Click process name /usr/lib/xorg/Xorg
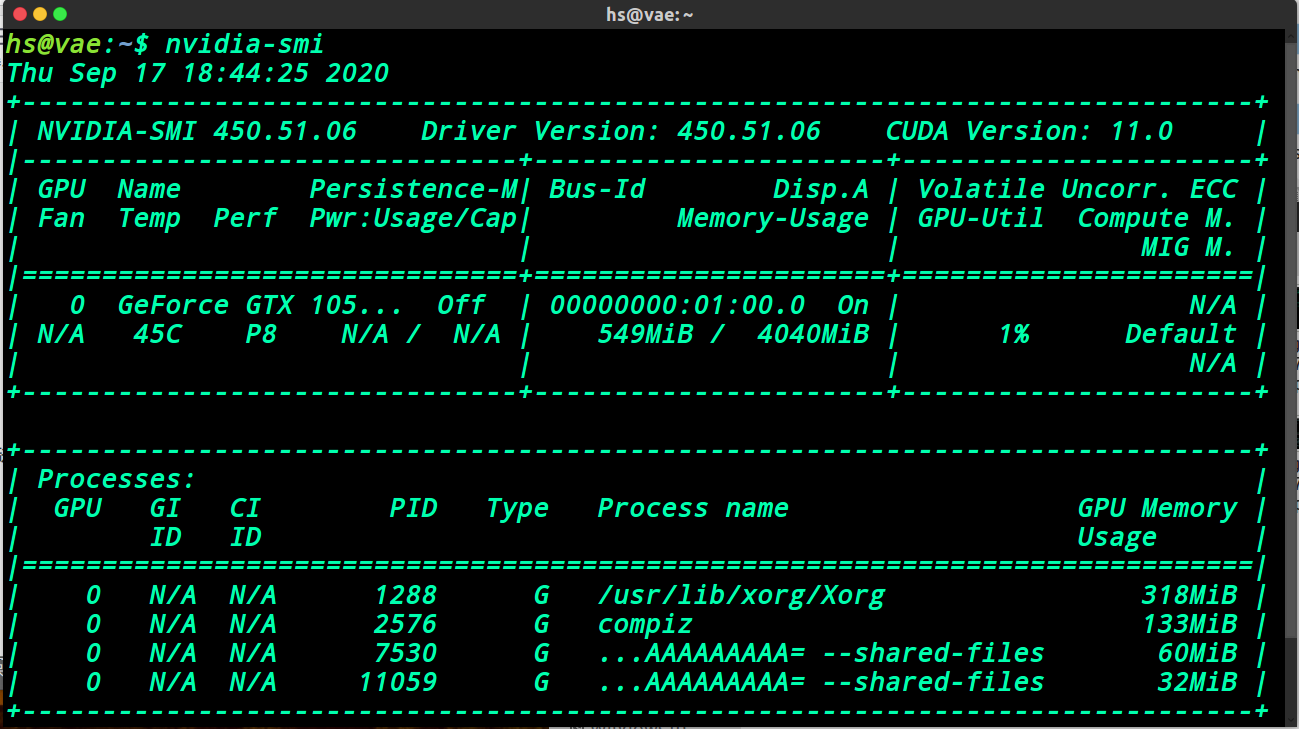The height and width of the screenshot is (729, 1299). point(741,595)
